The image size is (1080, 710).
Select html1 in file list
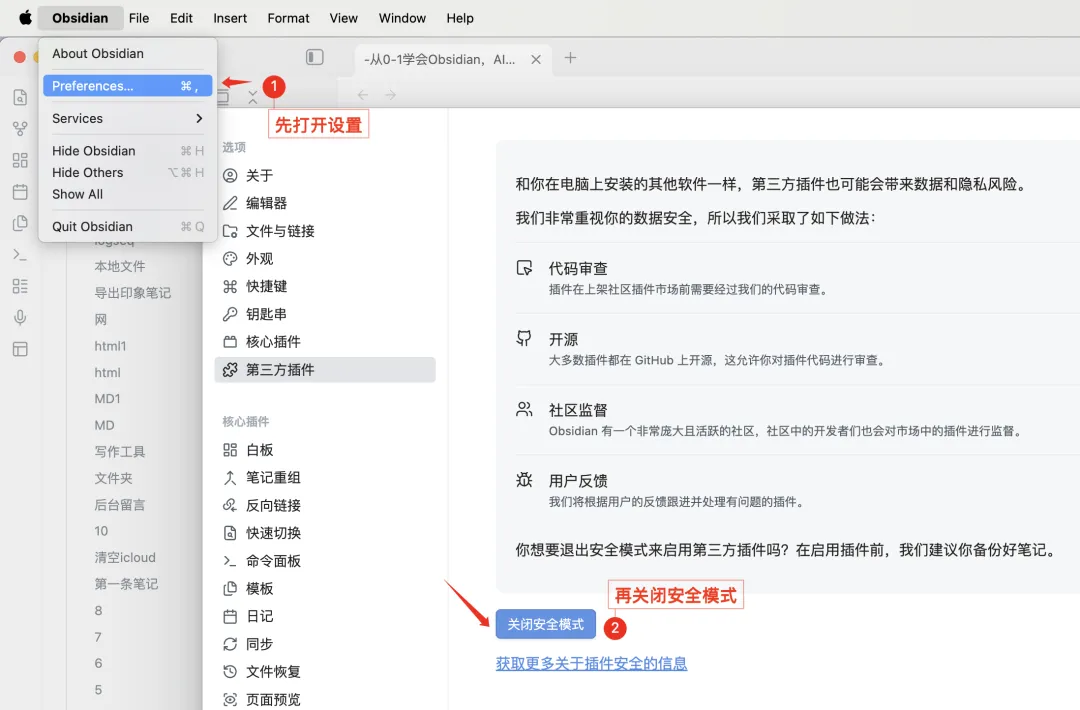[x=110, y=346]
